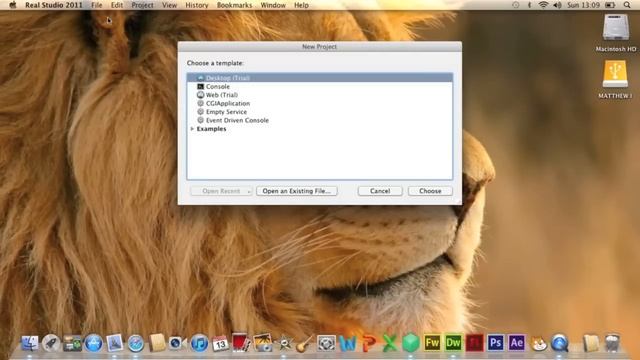The image size is (640, 360).
Task: Click the Time Machine status icon
Action: [516, 5]
